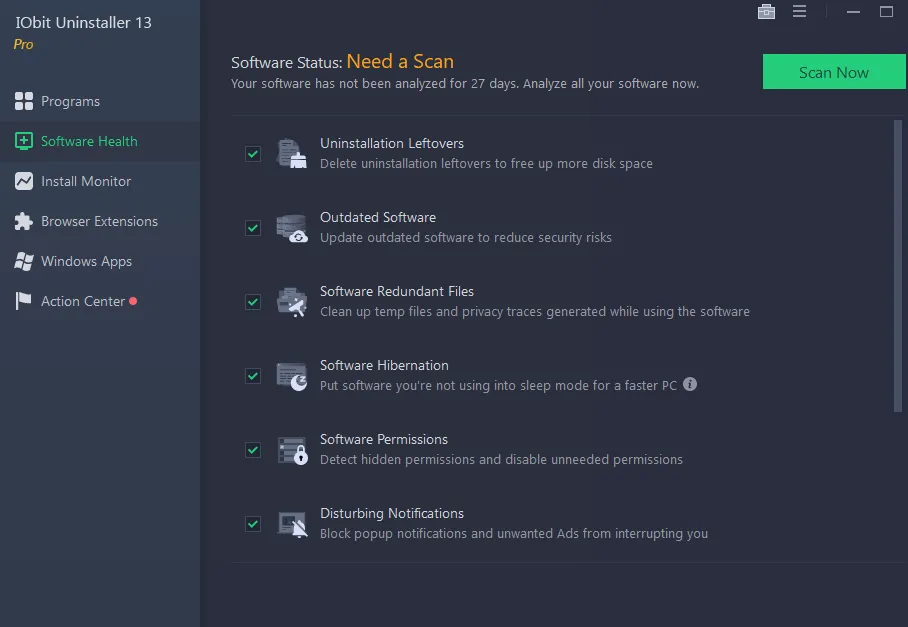Switch to the Install Monitor section

point(86,181)
